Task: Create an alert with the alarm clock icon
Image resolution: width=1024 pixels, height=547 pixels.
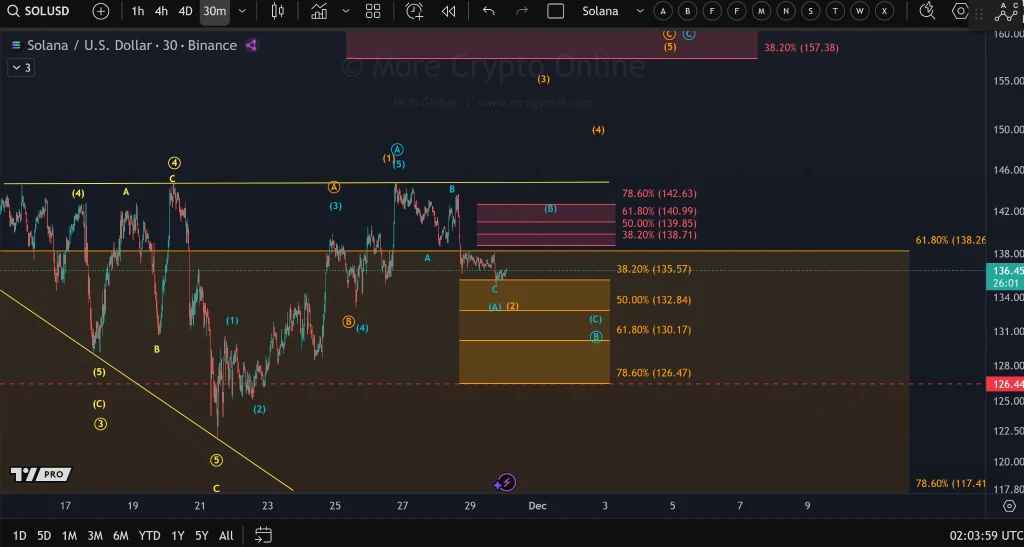Action: tap(414, 11)
